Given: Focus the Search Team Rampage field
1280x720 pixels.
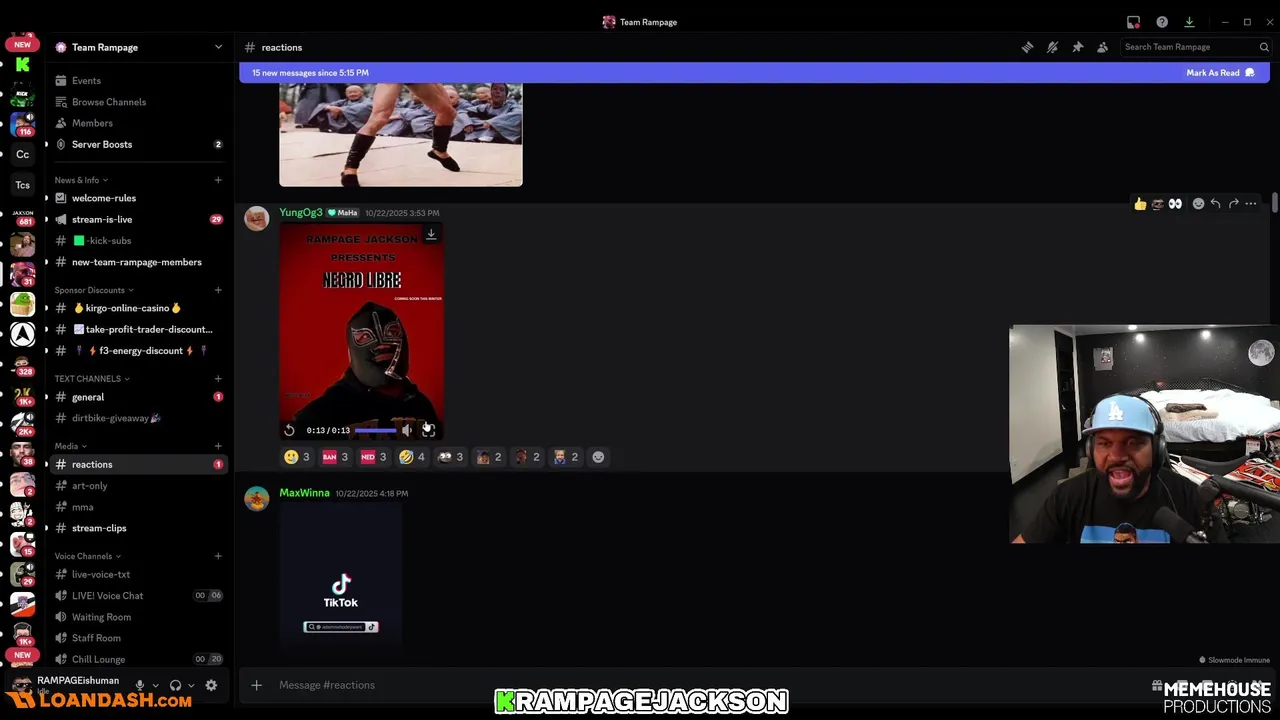Looking at the screenshot, I should tap(1195, 47).
